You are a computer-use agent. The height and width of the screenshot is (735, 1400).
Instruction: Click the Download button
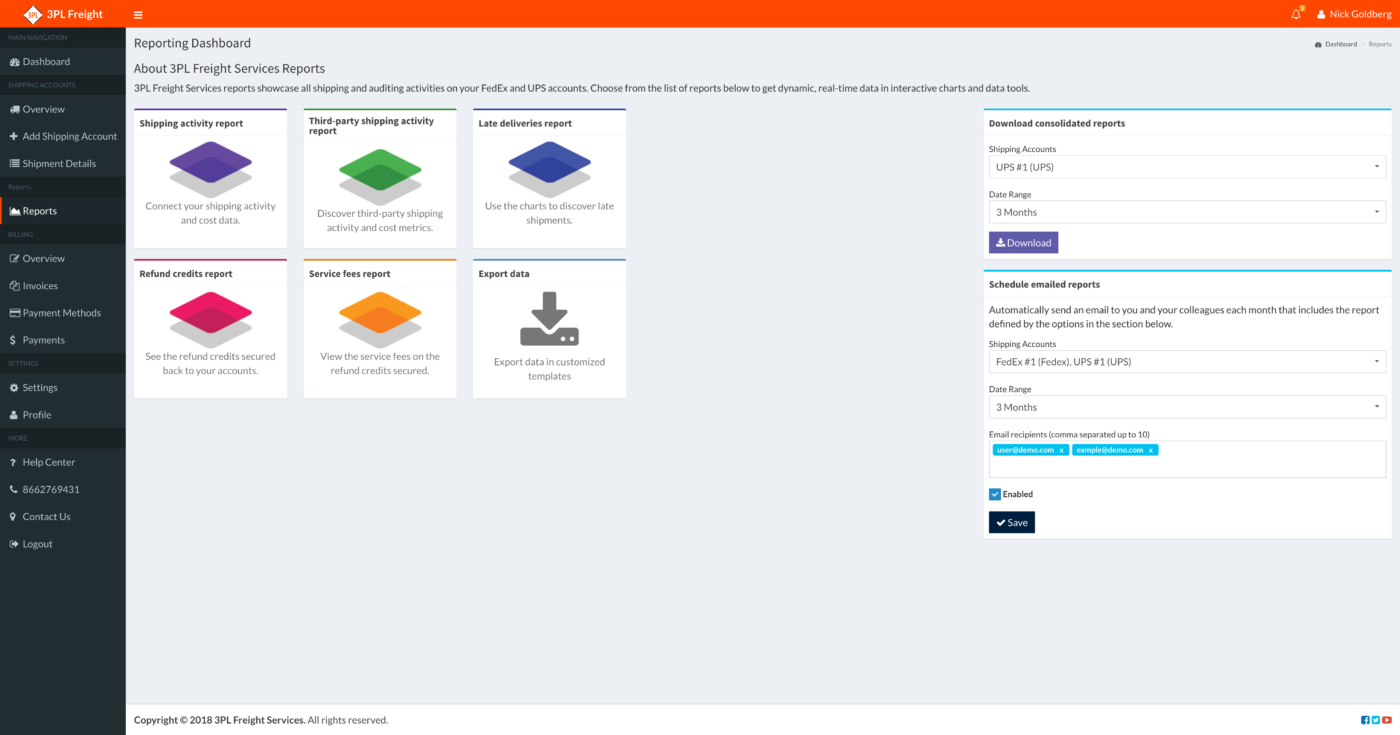pyautogui.click(x=1023, y=242)
